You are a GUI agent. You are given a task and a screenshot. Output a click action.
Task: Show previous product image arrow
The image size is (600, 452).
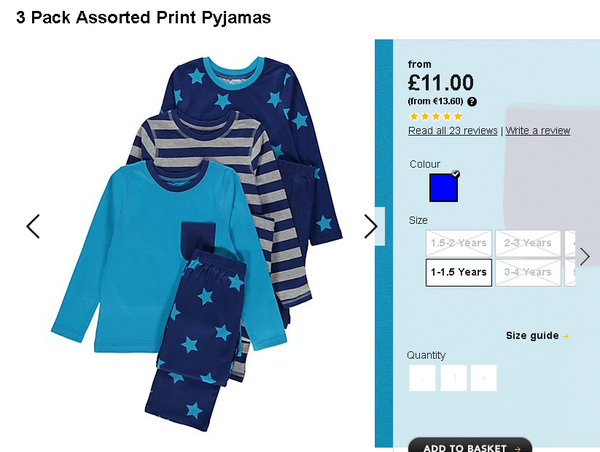coord(33,226)
